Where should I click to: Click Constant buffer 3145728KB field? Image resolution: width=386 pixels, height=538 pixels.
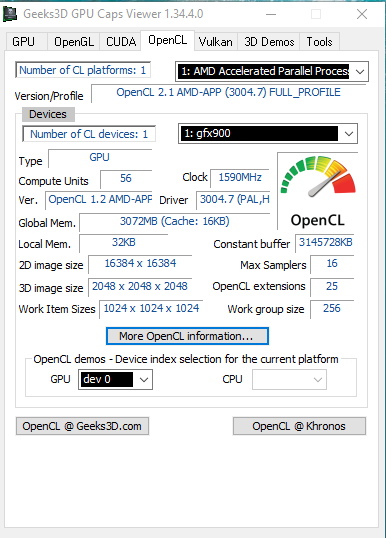pyautogui.click(x=325, y=243)
